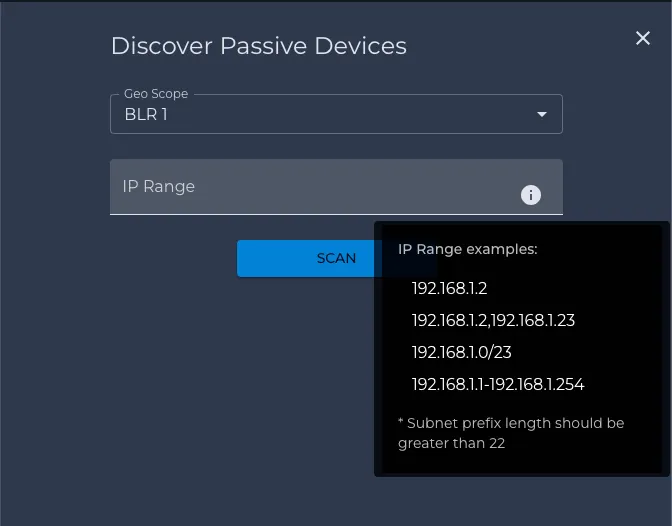Image resolution: width=672 pixels, height=526 pixels.
Task: Open the Geo Scope dropdown
Action: click(x=336, y=114)
